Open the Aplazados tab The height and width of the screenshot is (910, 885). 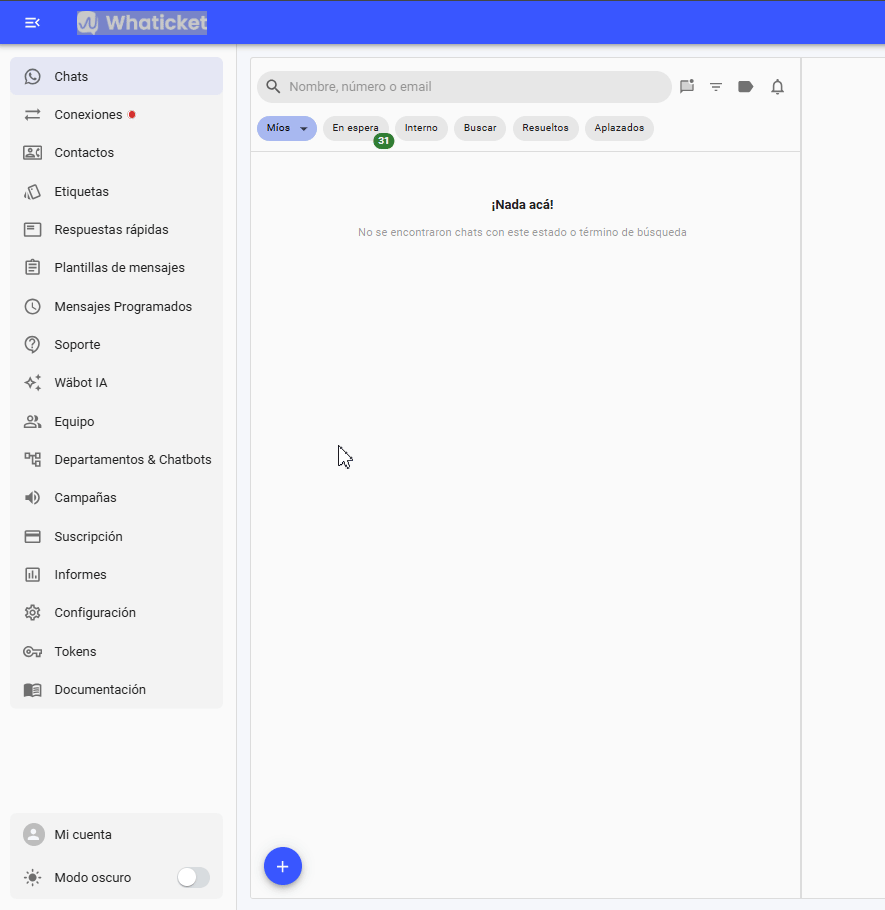click(619, 128)
